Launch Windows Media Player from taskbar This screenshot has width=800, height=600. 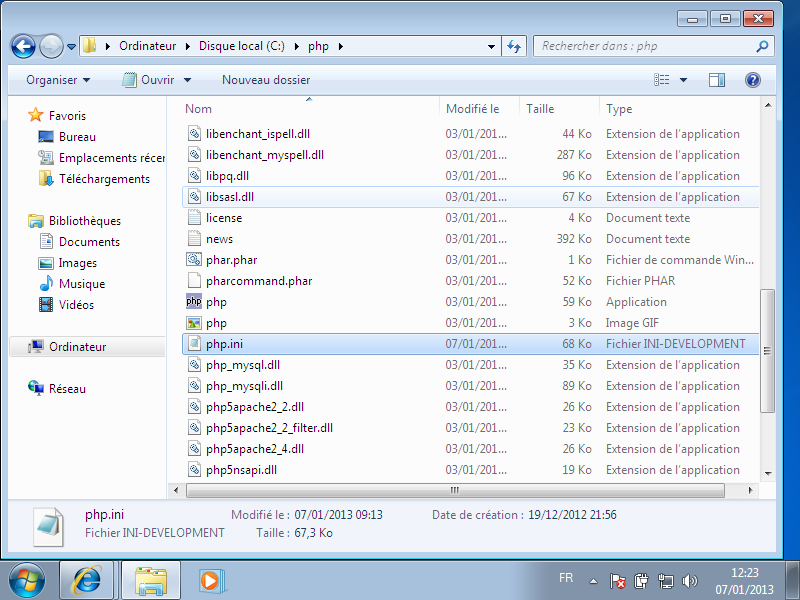[209, 579]
